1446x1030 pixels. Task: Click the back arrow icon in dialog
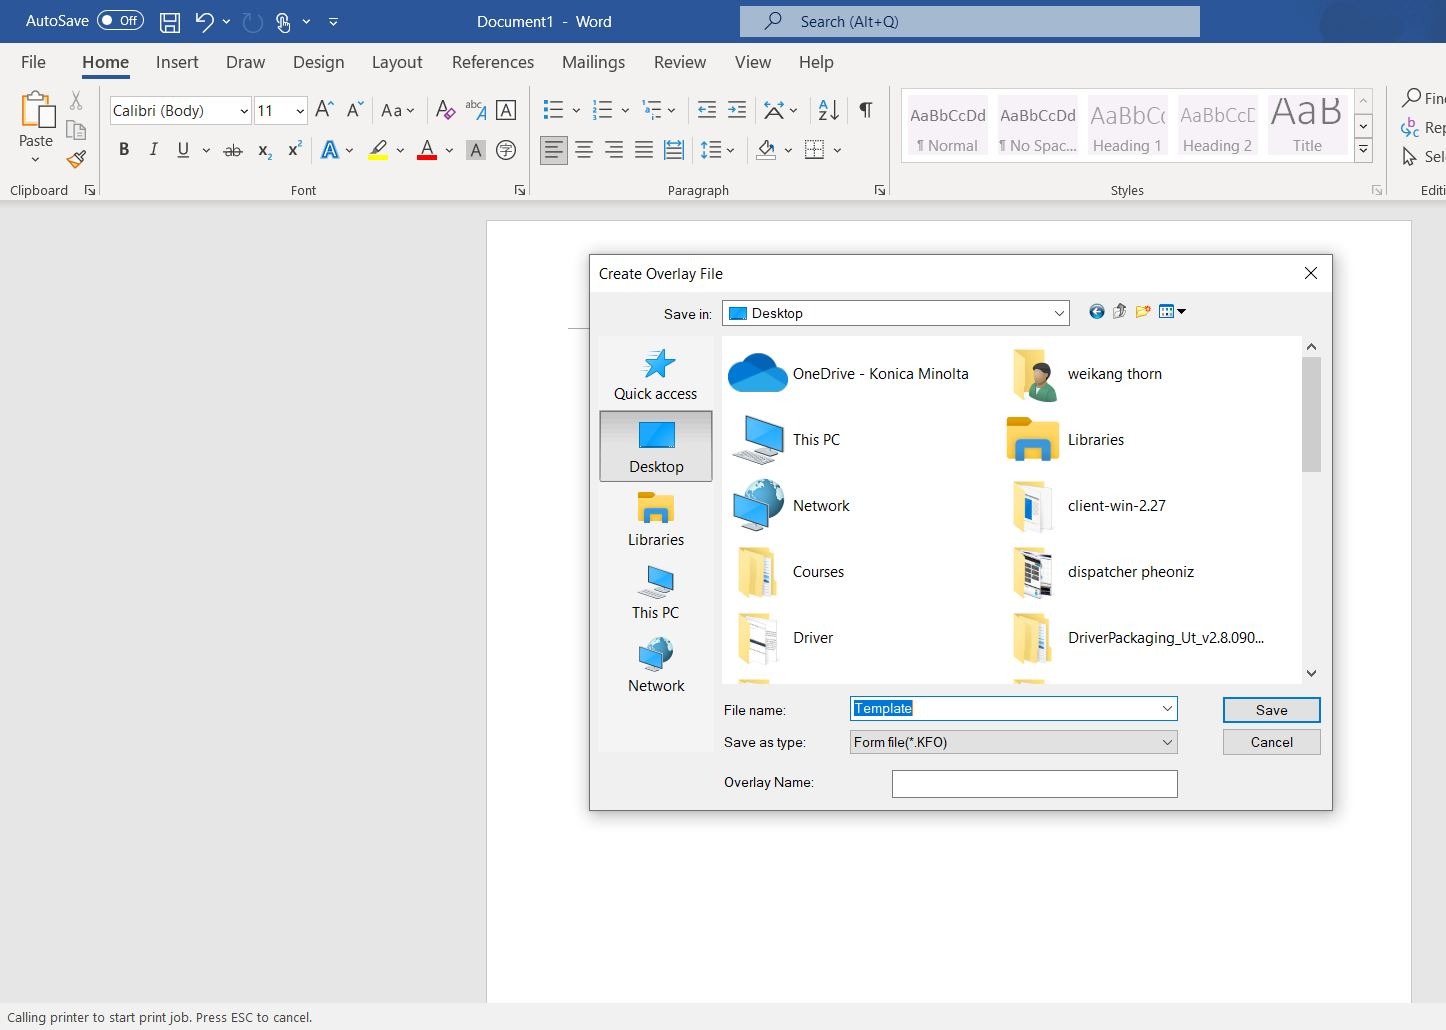(1097, 312)
